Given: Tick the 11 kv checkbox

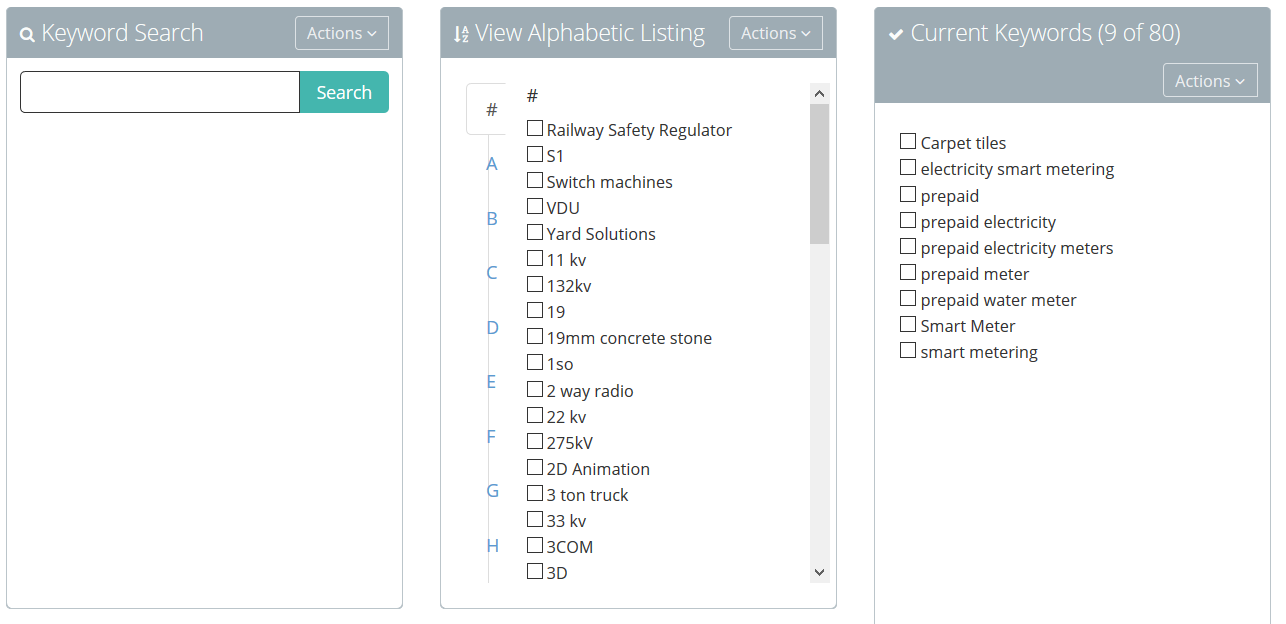Looking at the screenshot, I should 535,259.
